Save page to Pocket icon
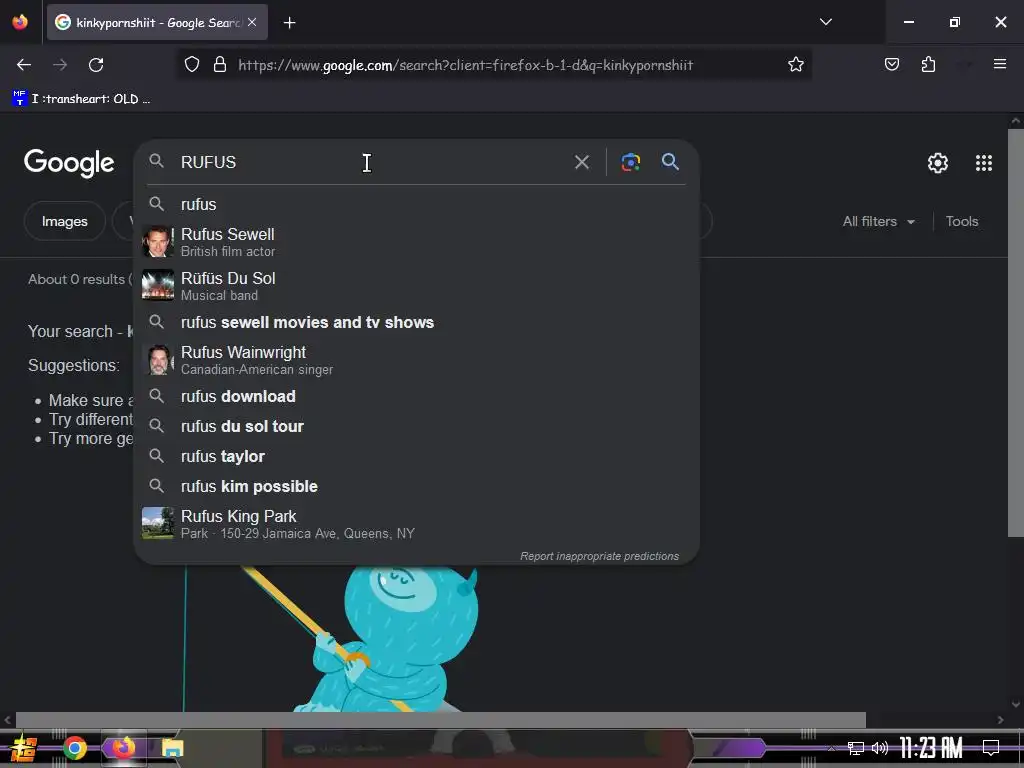This screenshot has height=768, width=1024. (891, 65)
